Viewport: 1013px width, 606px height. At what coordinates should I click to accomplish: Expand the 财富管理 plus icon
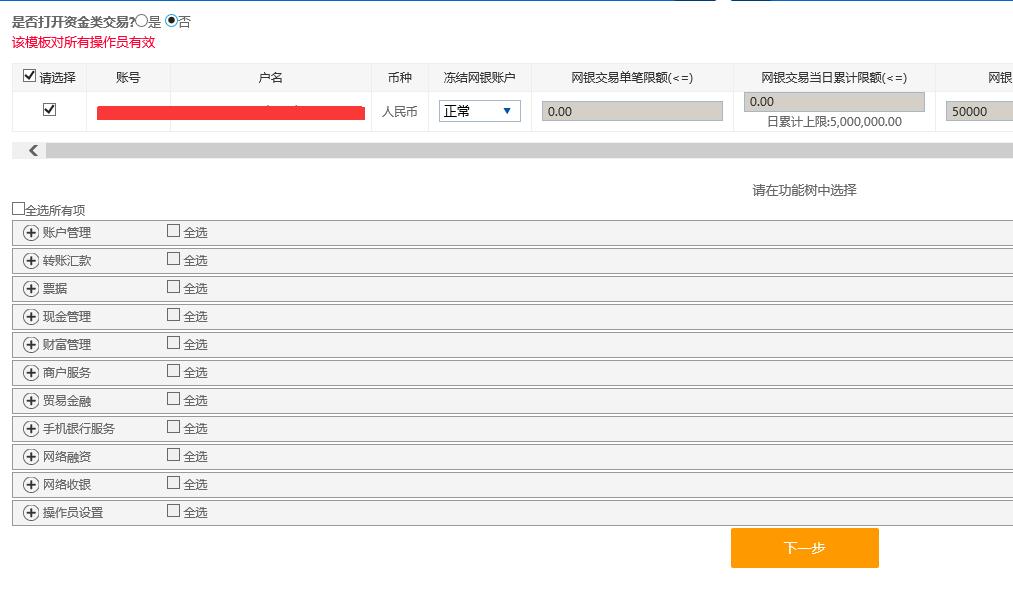31,345
